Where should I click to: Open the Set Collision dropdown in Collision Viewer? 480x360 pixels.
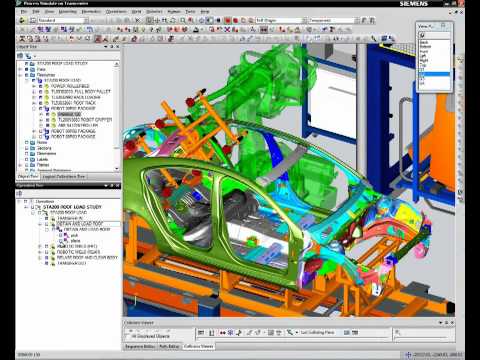click(297, 333)
